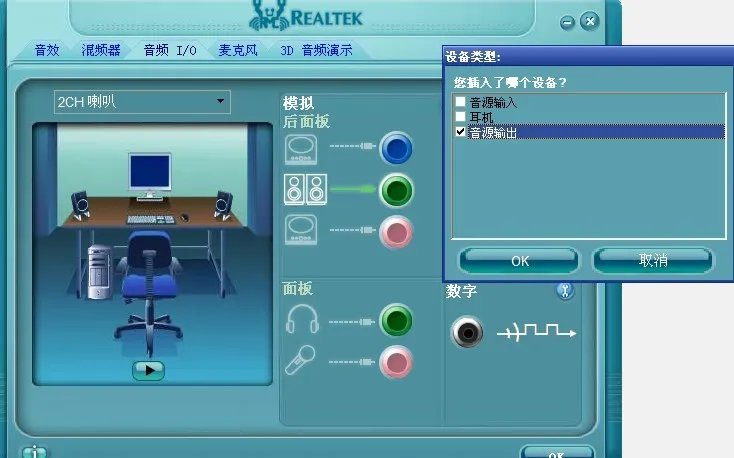This screenshot has width=734, height=458.
Task: Open digital settings wrench icon beside 数字
Action: tap(565, 291)
